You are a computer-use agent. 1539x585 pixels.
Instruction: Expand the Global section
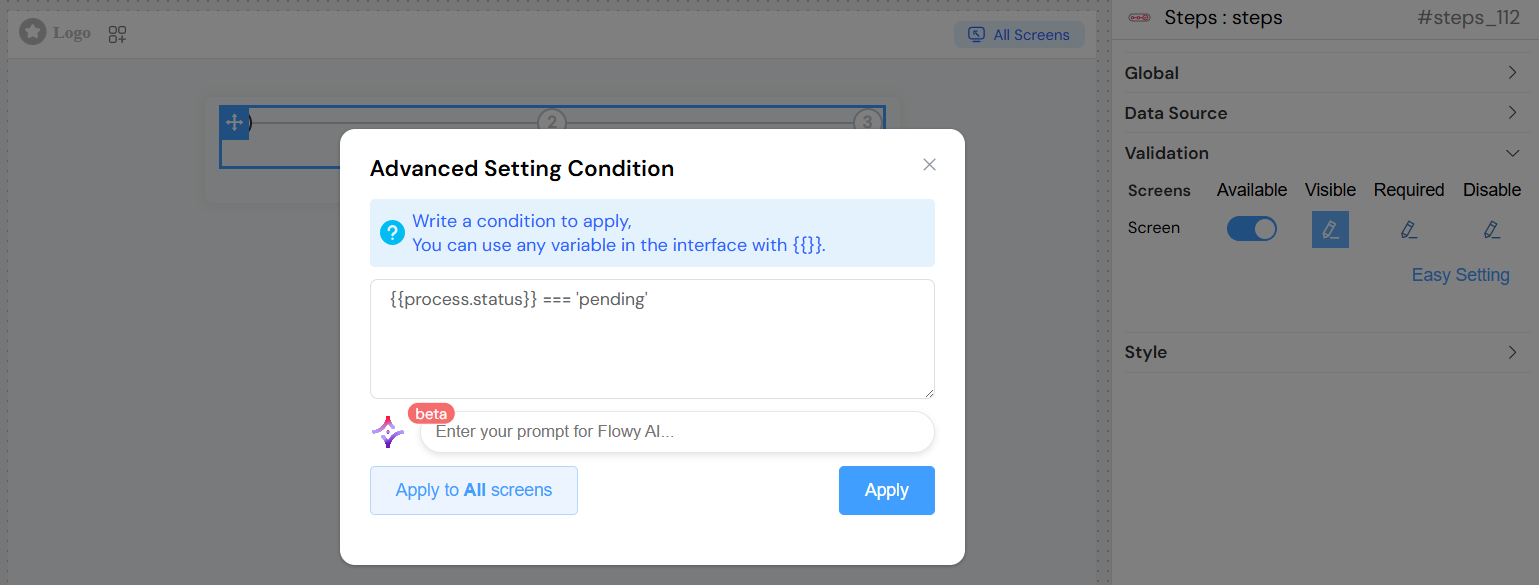(x=1327, y=72)
